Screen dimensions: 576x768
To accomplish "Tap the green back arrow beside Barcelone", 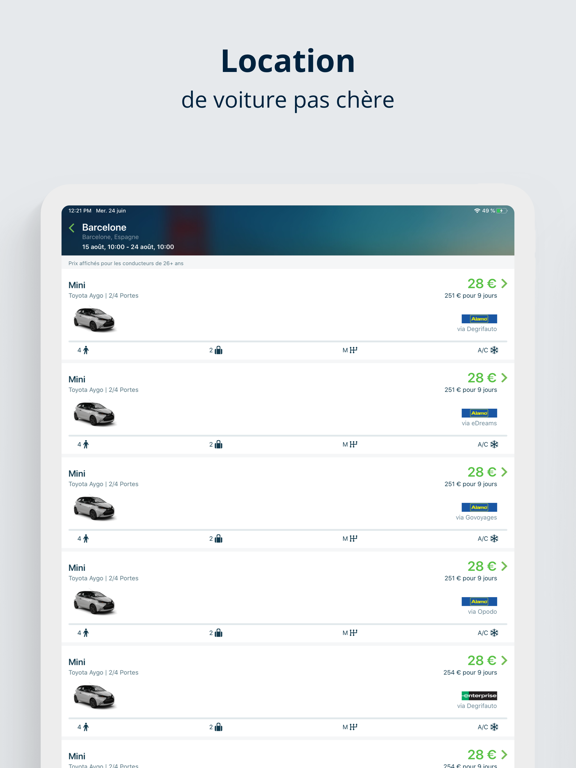I will [72, 228].
